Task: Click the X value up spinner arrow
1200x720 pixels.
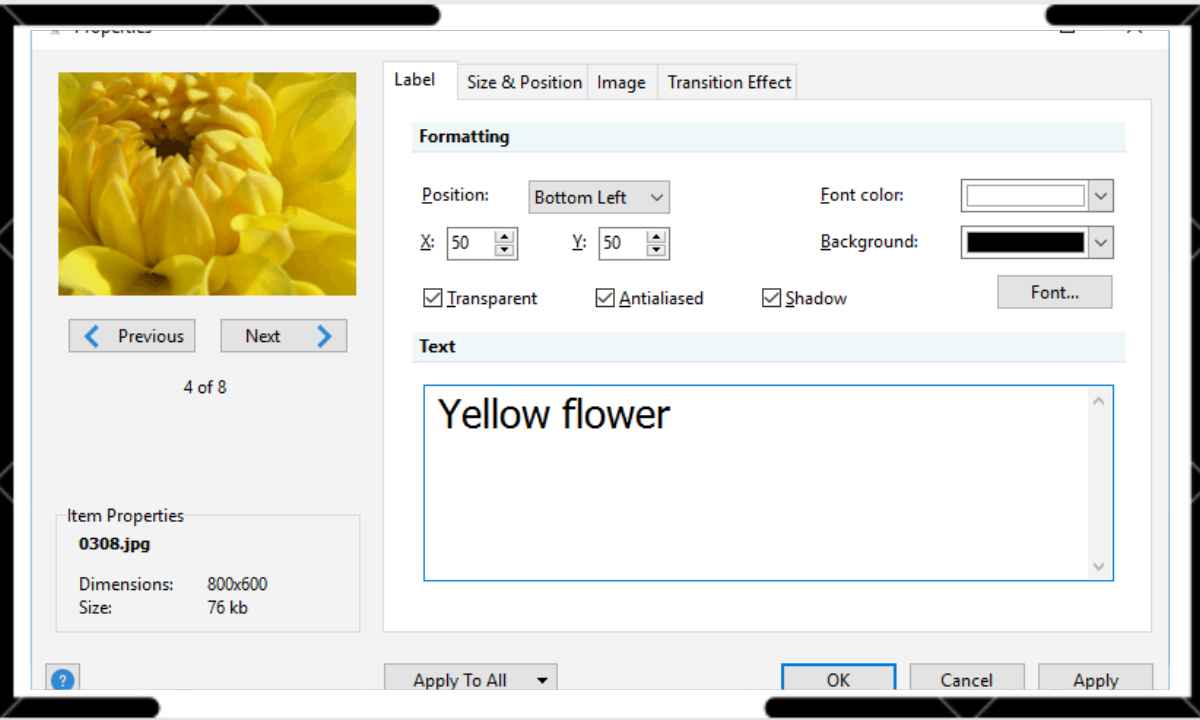Action: point(505,238)
